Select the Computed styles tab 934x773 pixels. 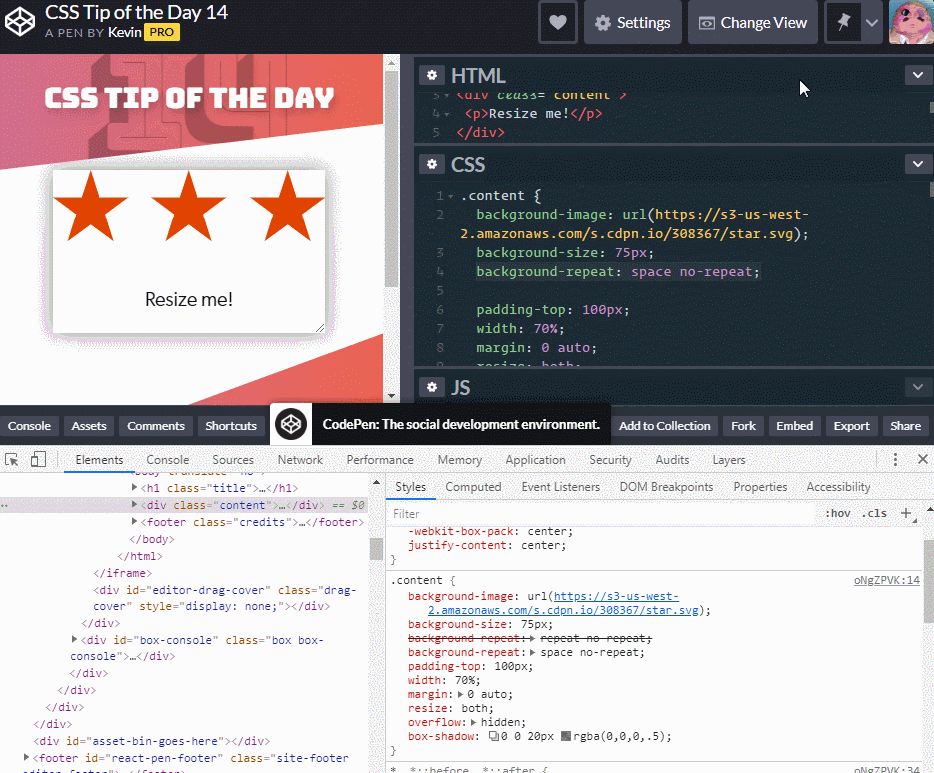coord(473,487)
